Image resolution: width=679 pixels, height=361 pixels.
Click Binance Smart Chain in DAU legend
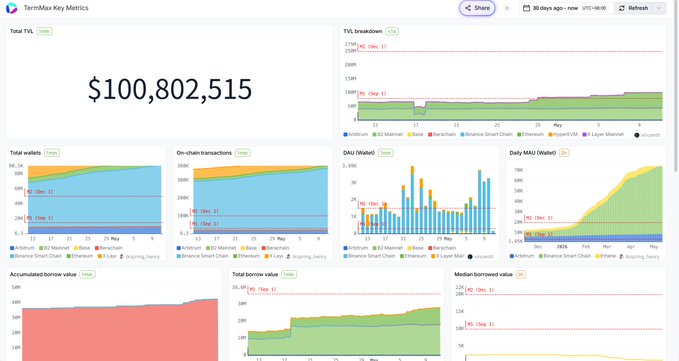369,256
